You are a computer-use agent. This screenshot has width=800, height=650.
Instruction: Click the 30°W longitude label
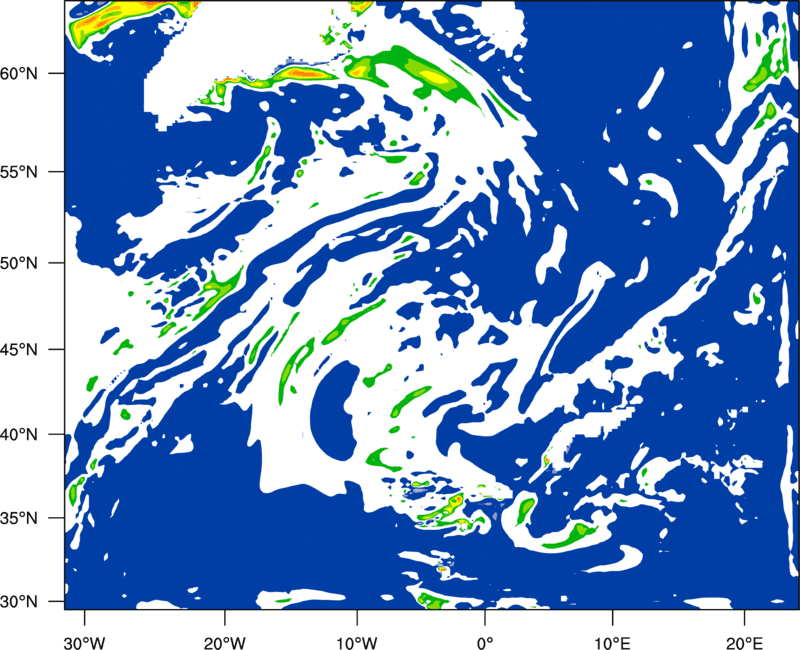tap(85, 642)
